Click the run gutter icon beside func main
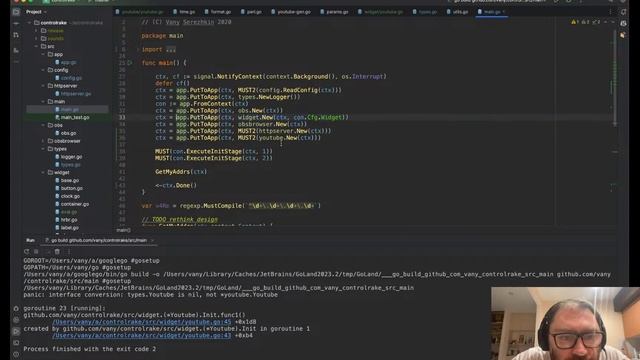The image size is (640, 360). (130, 63)
